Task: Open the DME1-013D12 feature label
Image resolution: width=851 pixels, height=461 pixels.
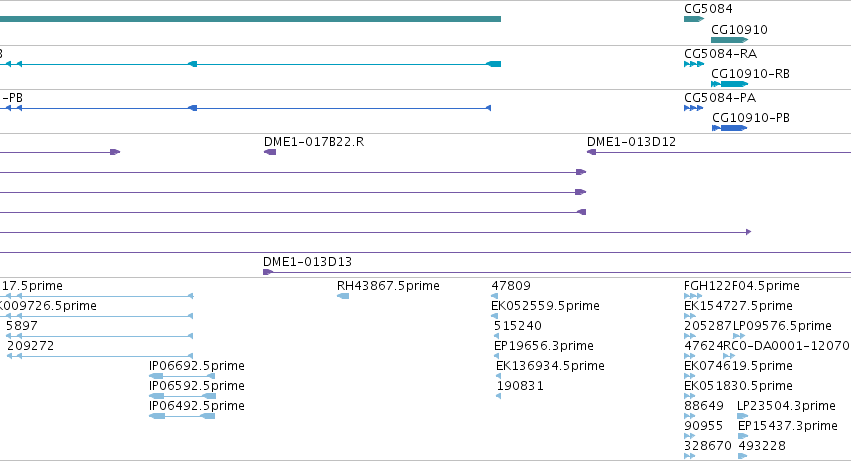Action: point(631,142)
